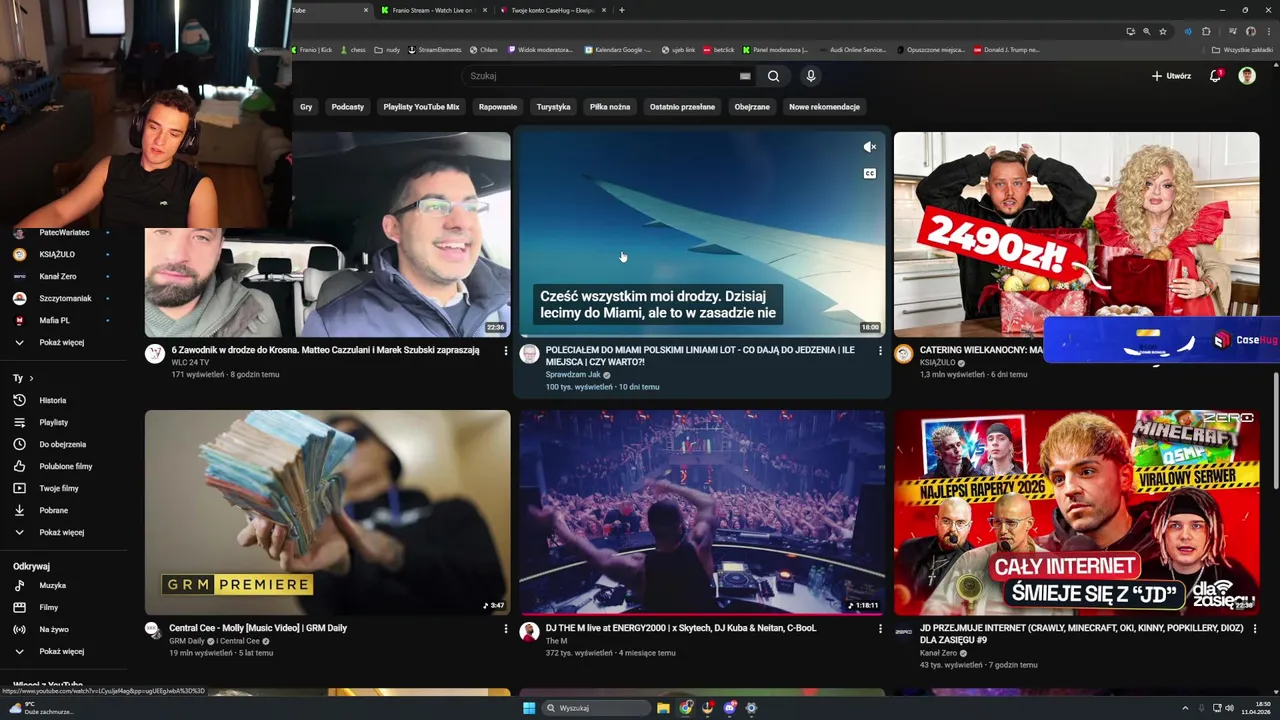Viewport: 1280px width, 720px height.
Task: Open options menu for 6 Zawodnik video
Action: [506, 351]
